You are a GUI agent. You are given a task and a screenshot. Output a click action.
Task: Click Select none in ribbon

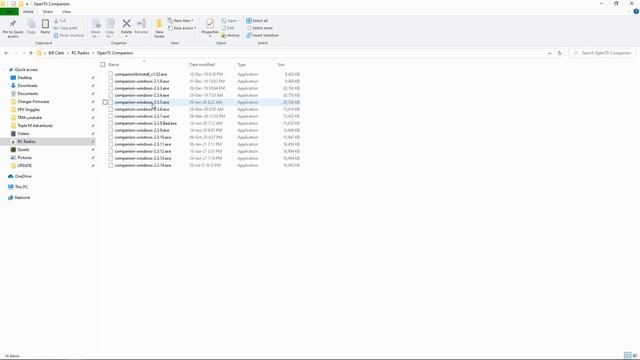pos(259,28)
